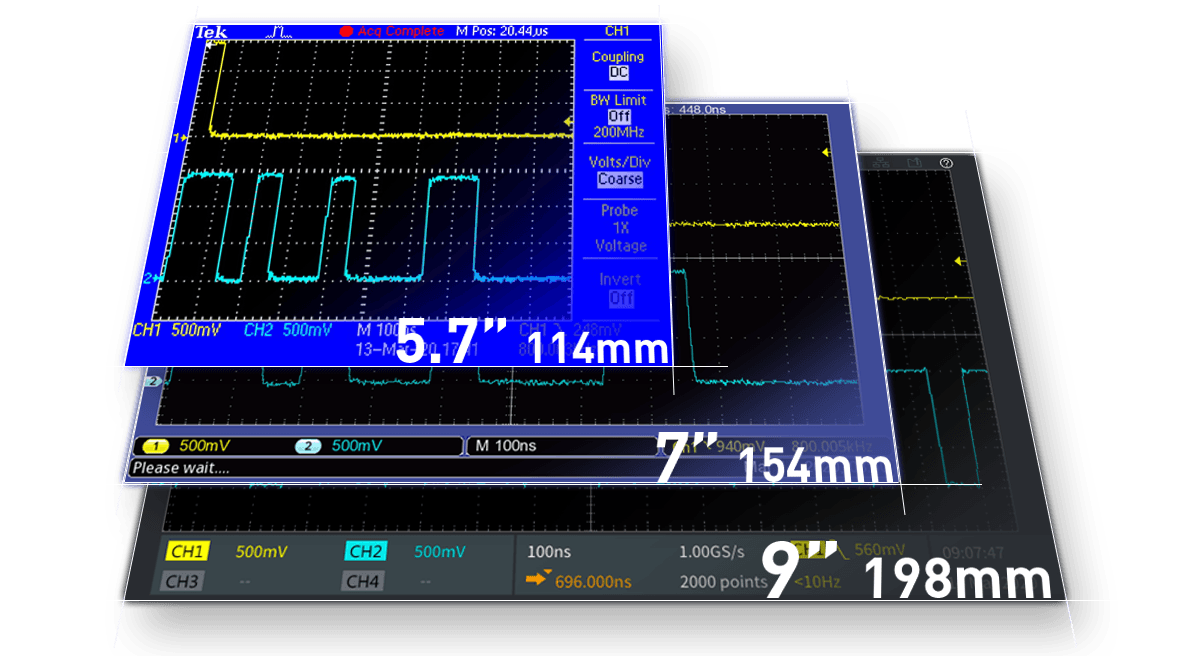
Task: Click the cyan channel 2 badge on the 7-inch screen
Action: pos(308,445)
